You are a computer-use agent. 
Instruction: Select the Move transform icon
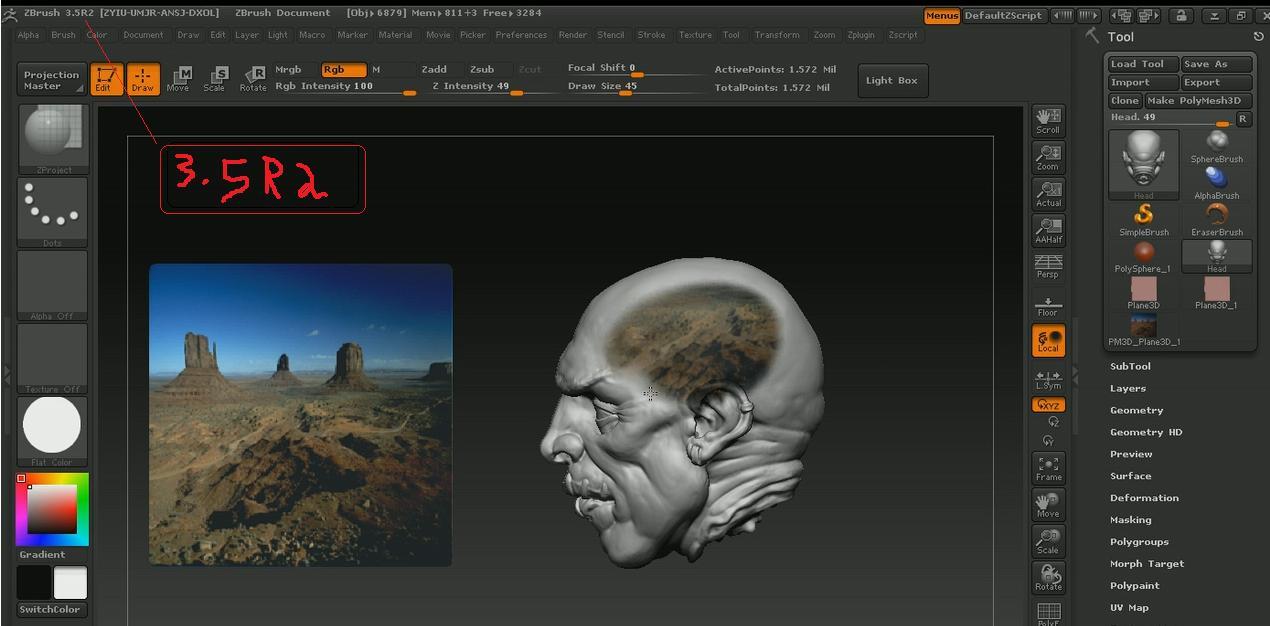point(178,79)
